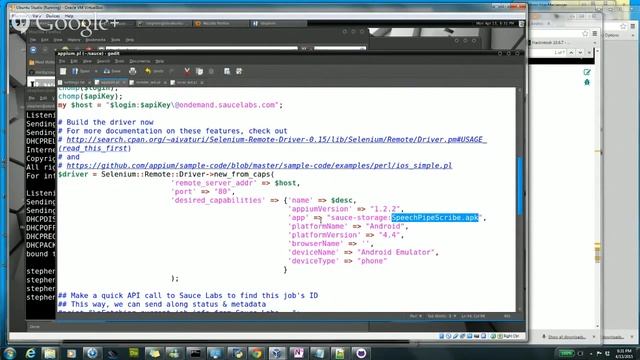Expand the download item dropdown arrow in Chrome
This screenshot has width=640, height=360.
(594, 337)
